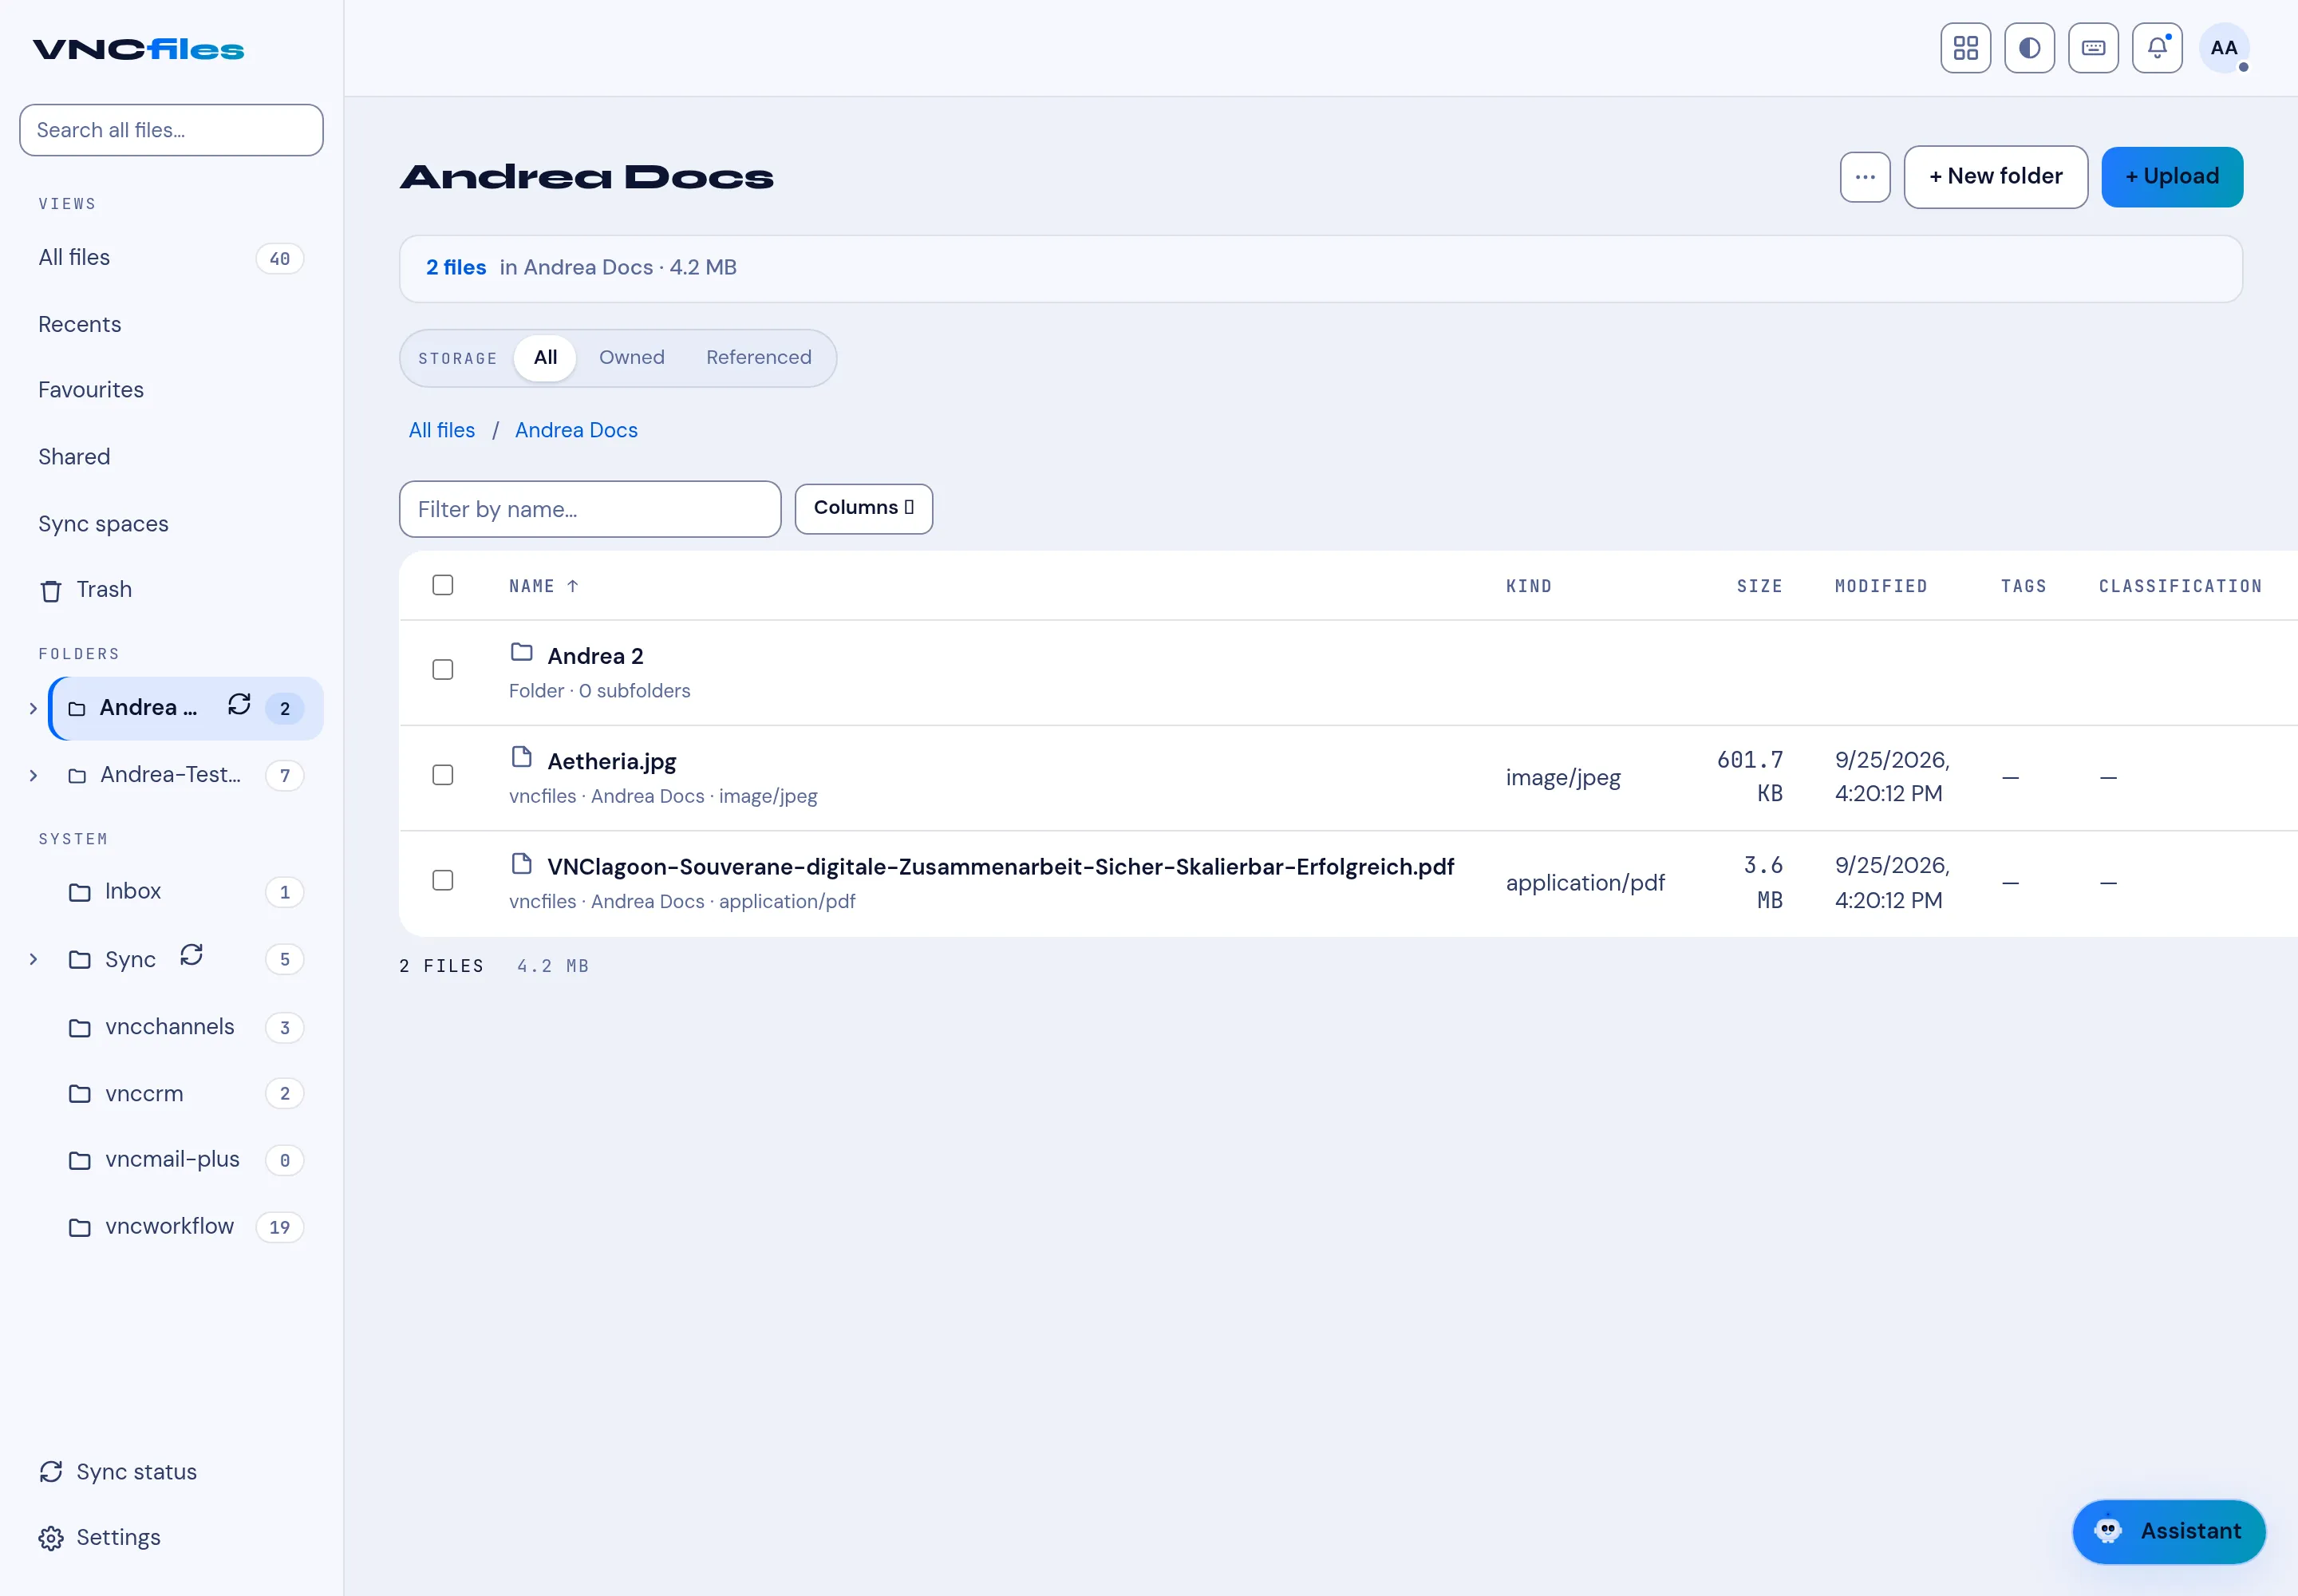Expand the Andrea-Test folder tree
This screenshot has height=1596, width=2298.
[x=33, y=776]
